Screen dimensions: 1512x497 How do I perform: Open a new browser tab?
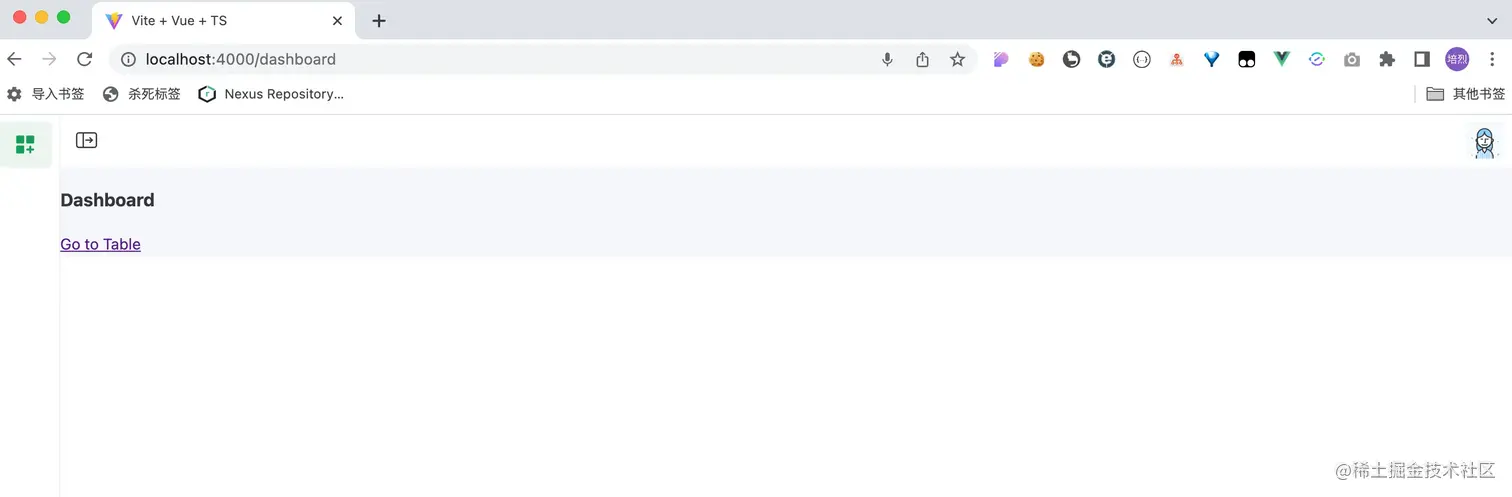pyautogui.click(x=379, y=21)
